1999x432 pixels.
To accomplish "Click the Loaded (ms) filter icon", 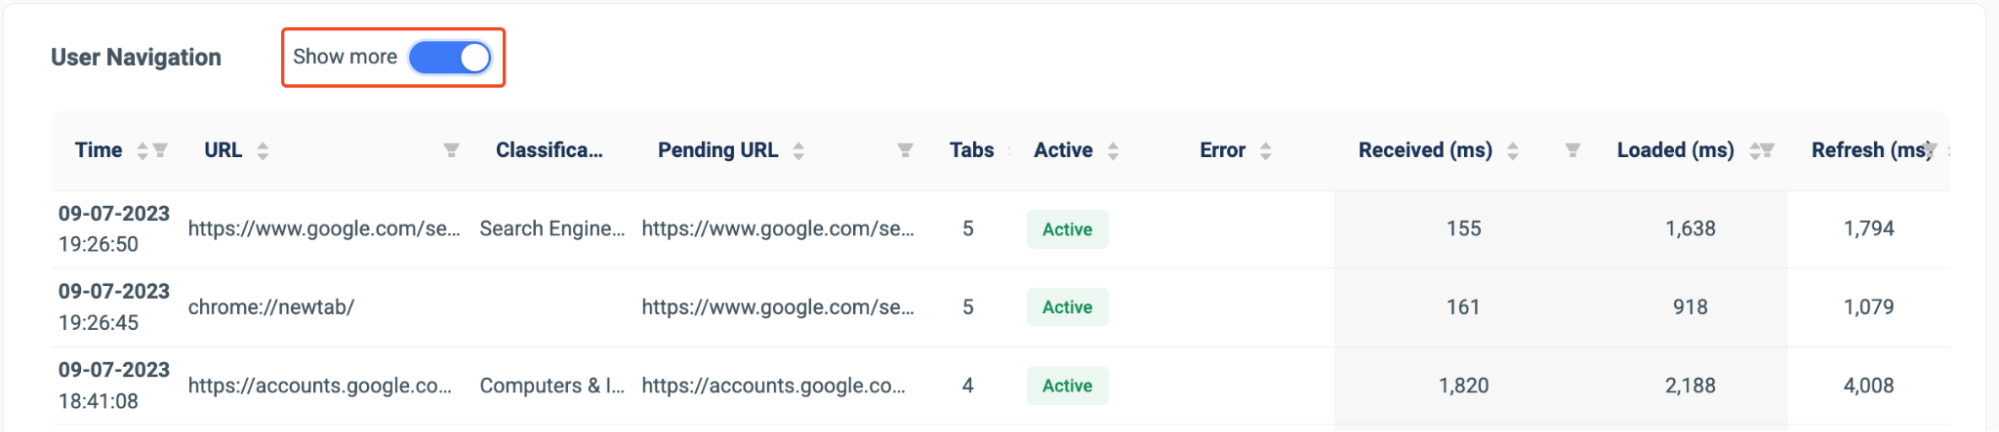I will (1767, 150).
